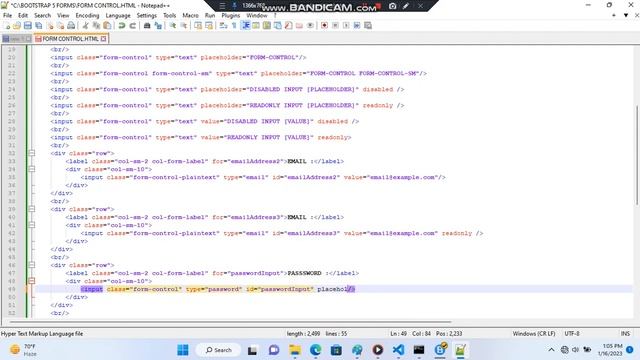Open the Settings menu

point(147,16)
